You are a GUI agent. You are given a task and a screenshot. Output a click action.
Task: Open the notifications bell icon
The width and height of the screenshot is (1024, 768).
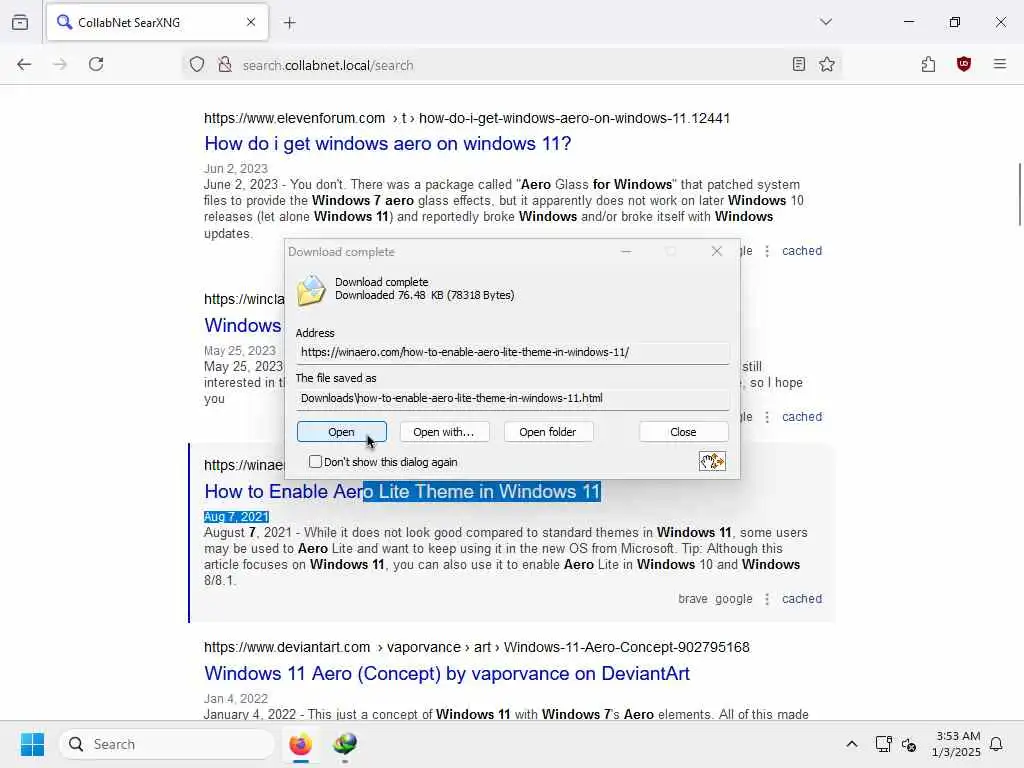996,744
